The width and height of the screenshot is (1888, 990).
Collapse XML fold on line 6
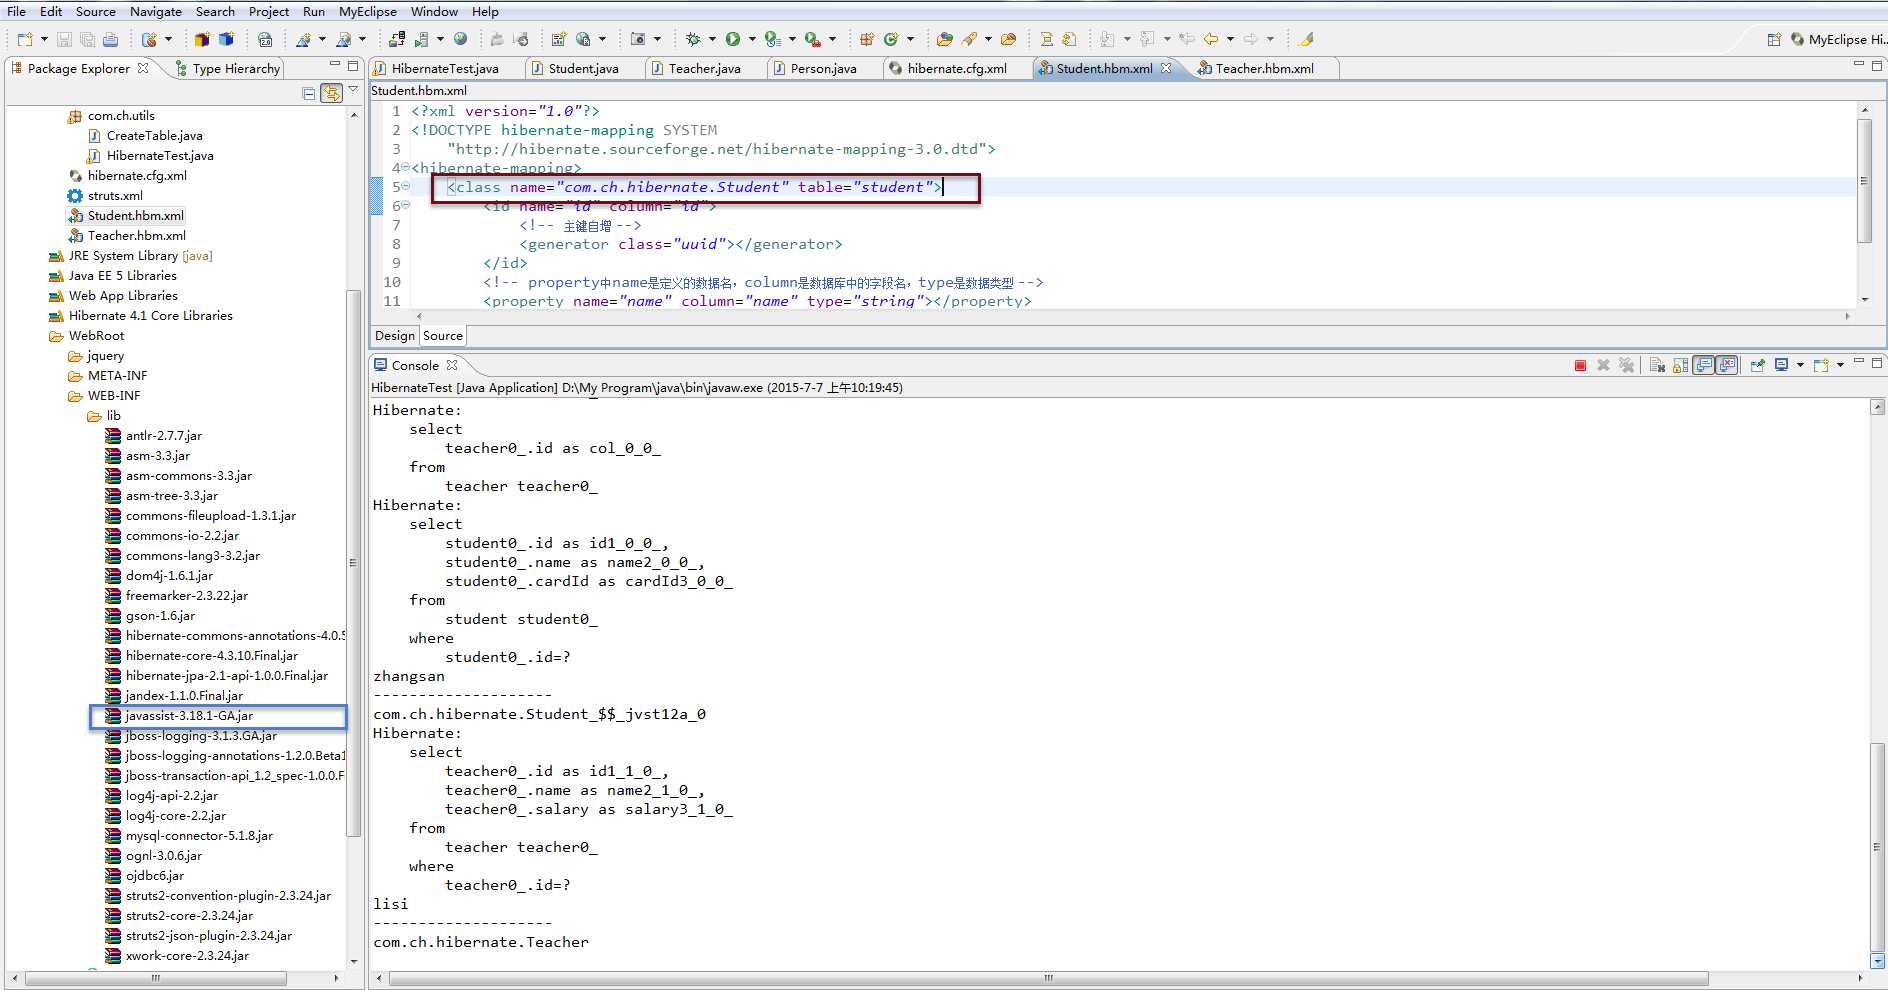pos(405,206)
